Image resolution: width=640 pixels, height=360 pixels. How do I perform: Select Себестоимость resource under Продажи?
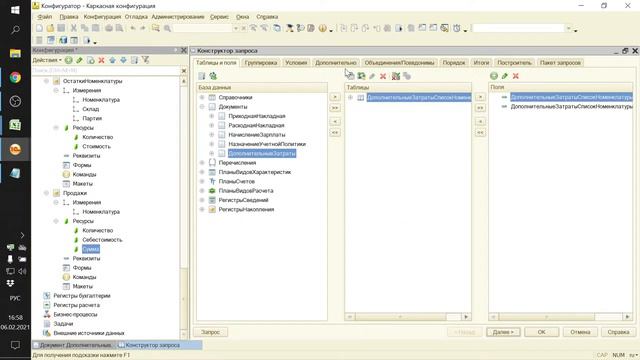(102, 240)
